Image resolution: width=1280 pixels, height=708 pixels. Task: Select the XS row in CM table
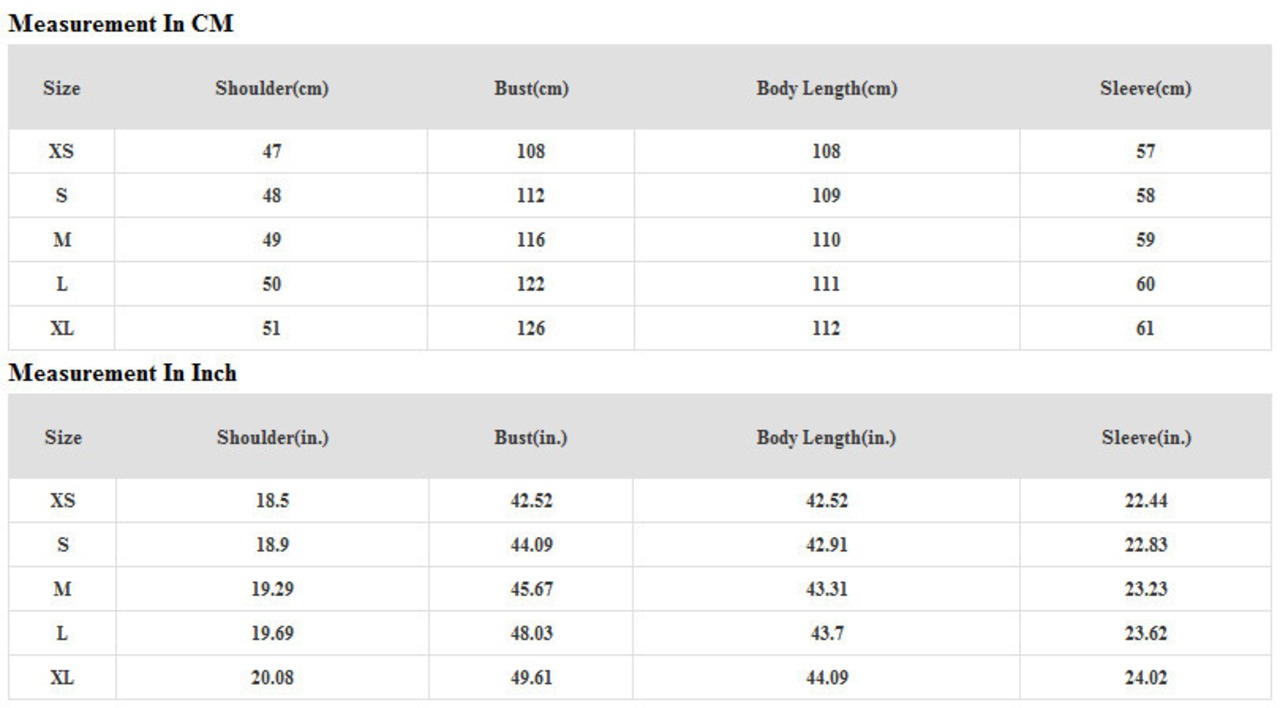click(x=61, y=152)
